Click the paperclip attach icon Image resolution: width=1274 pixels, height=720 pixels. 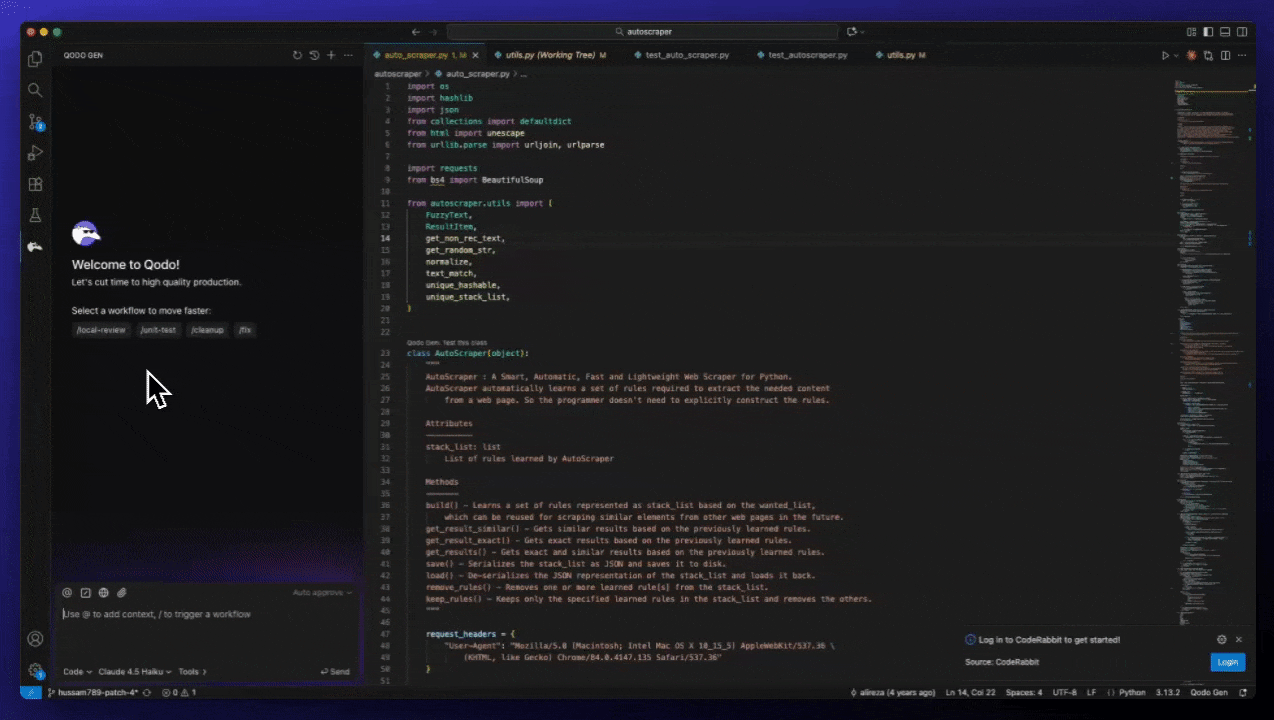(x=122, y=592)
